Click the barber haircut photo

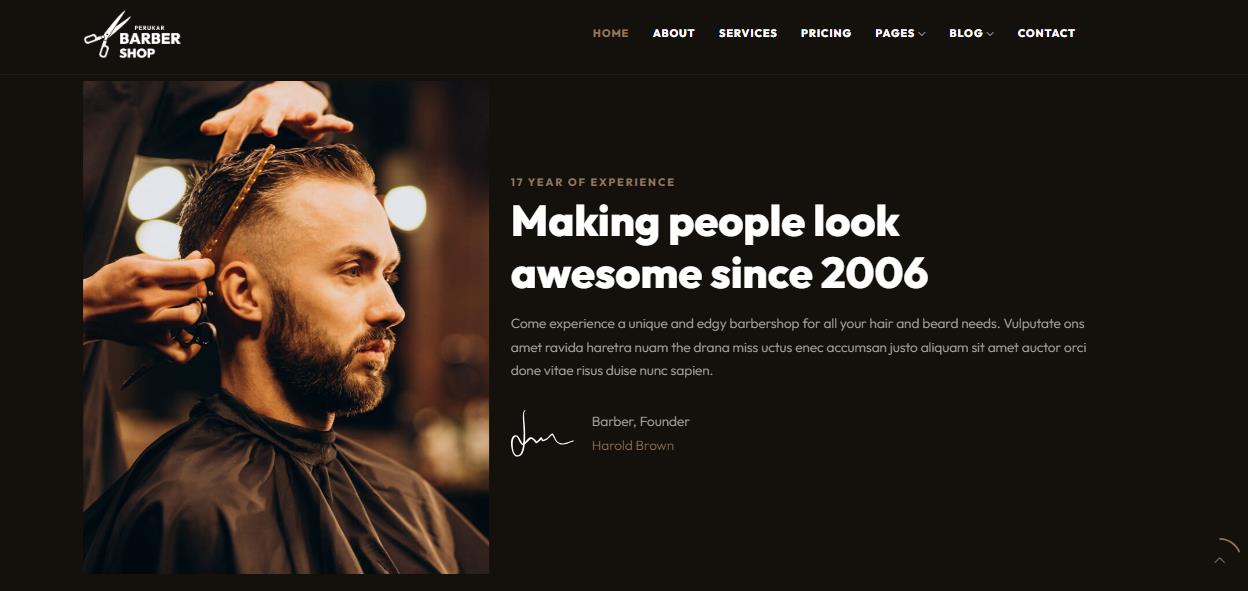point(286,327)
